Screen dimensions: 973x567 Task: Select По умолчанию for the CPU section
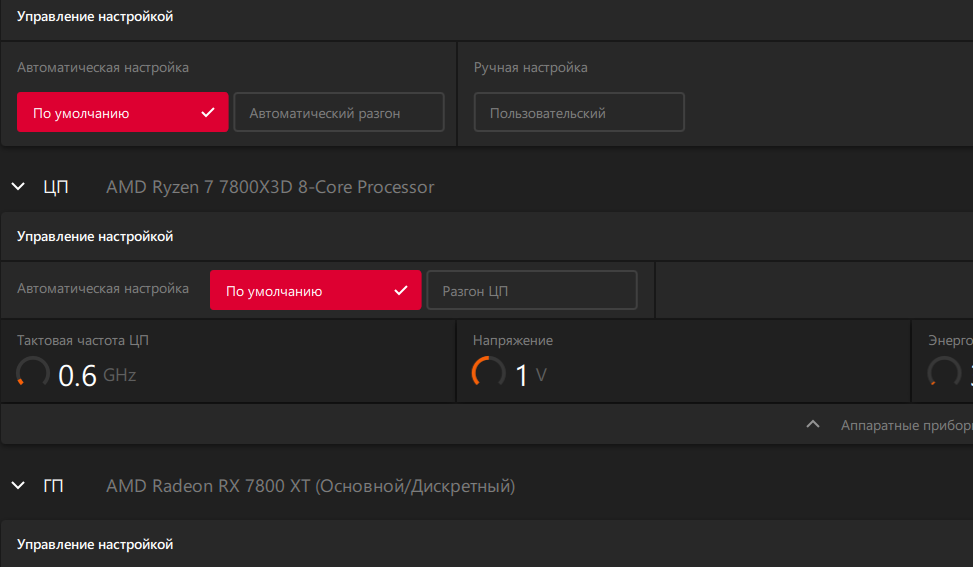(315, 290)
